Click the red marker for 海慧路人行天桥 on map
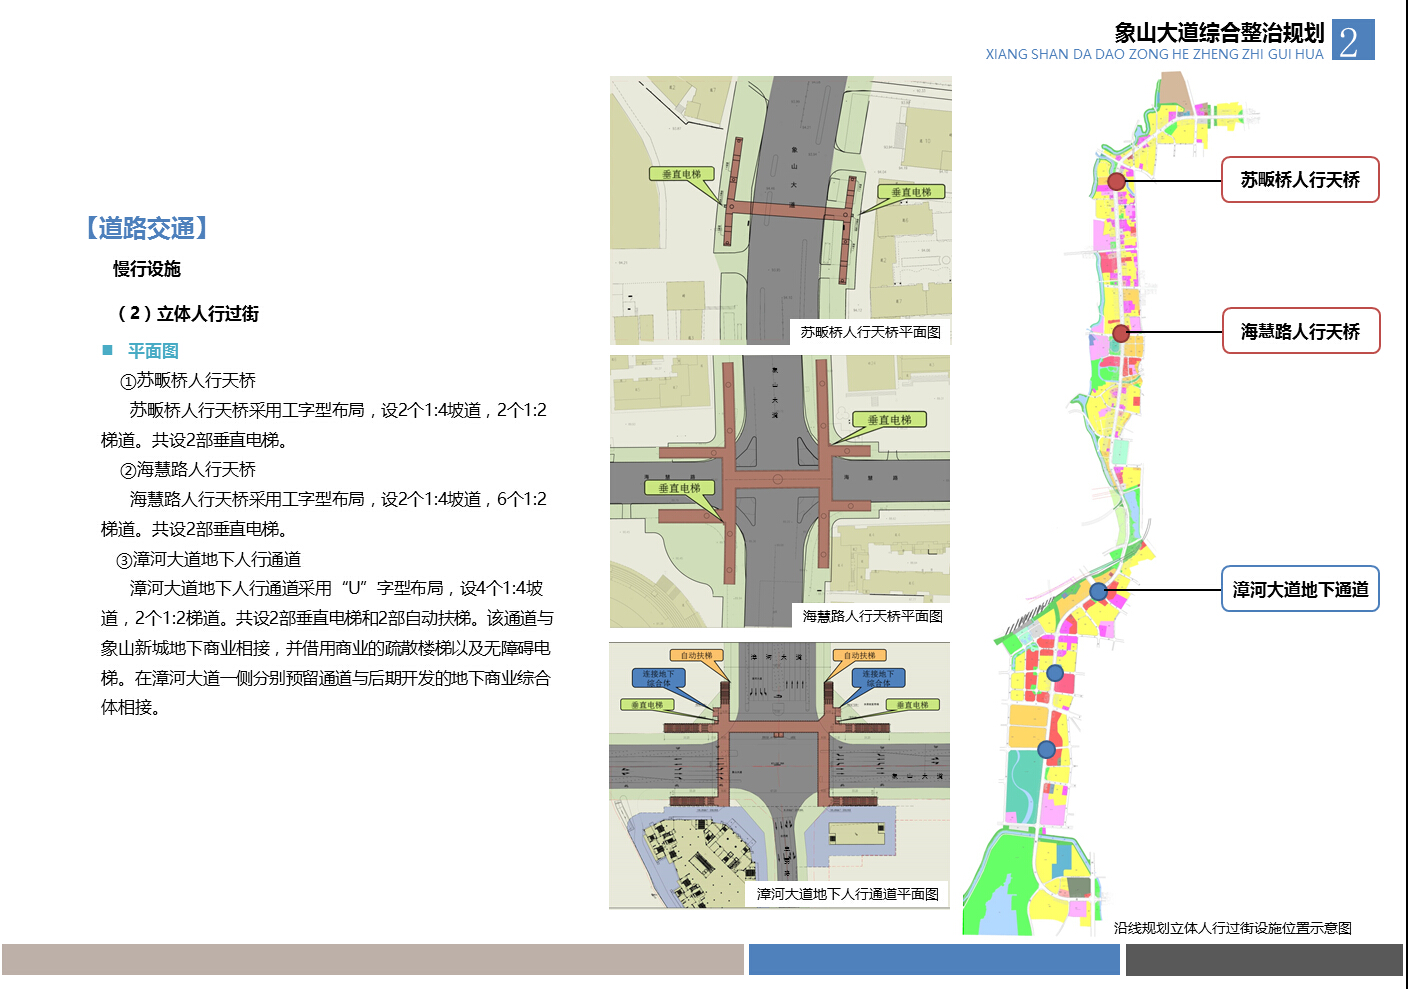1408x989 pixels. click(1121, 333)
